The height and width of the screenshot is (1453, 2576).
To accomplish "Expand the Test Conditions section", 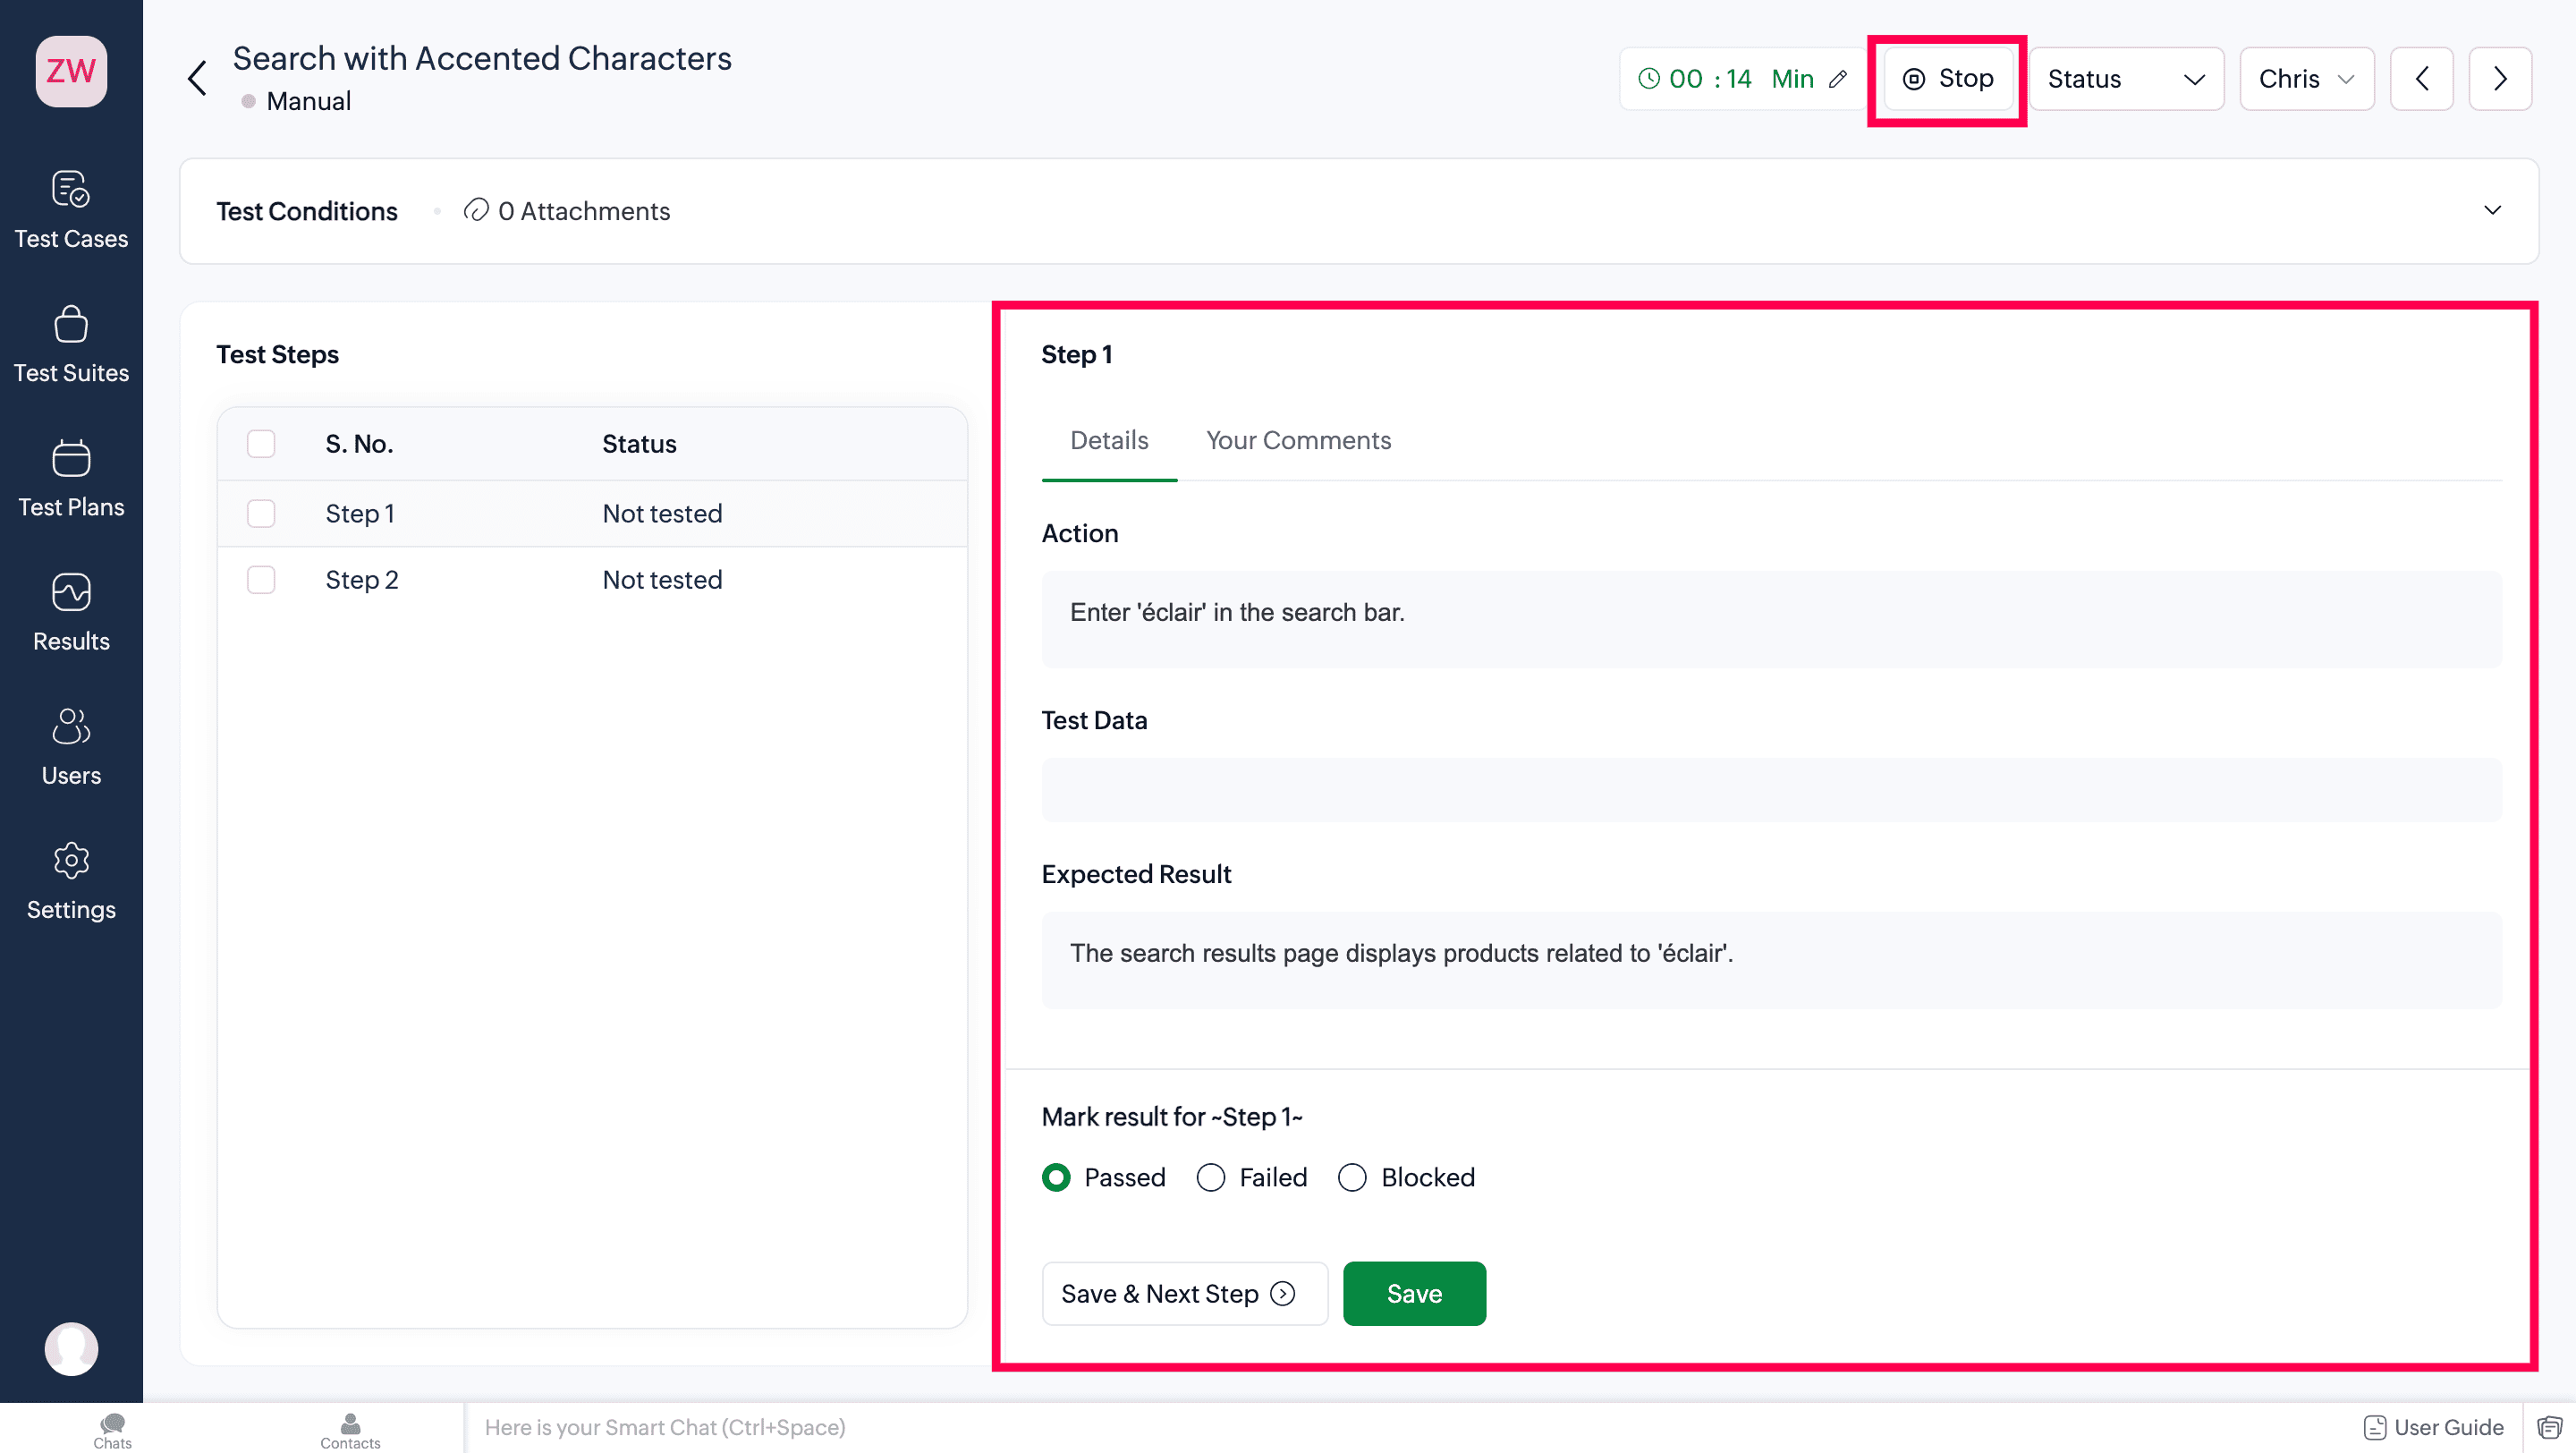I will click(2492, 210).
